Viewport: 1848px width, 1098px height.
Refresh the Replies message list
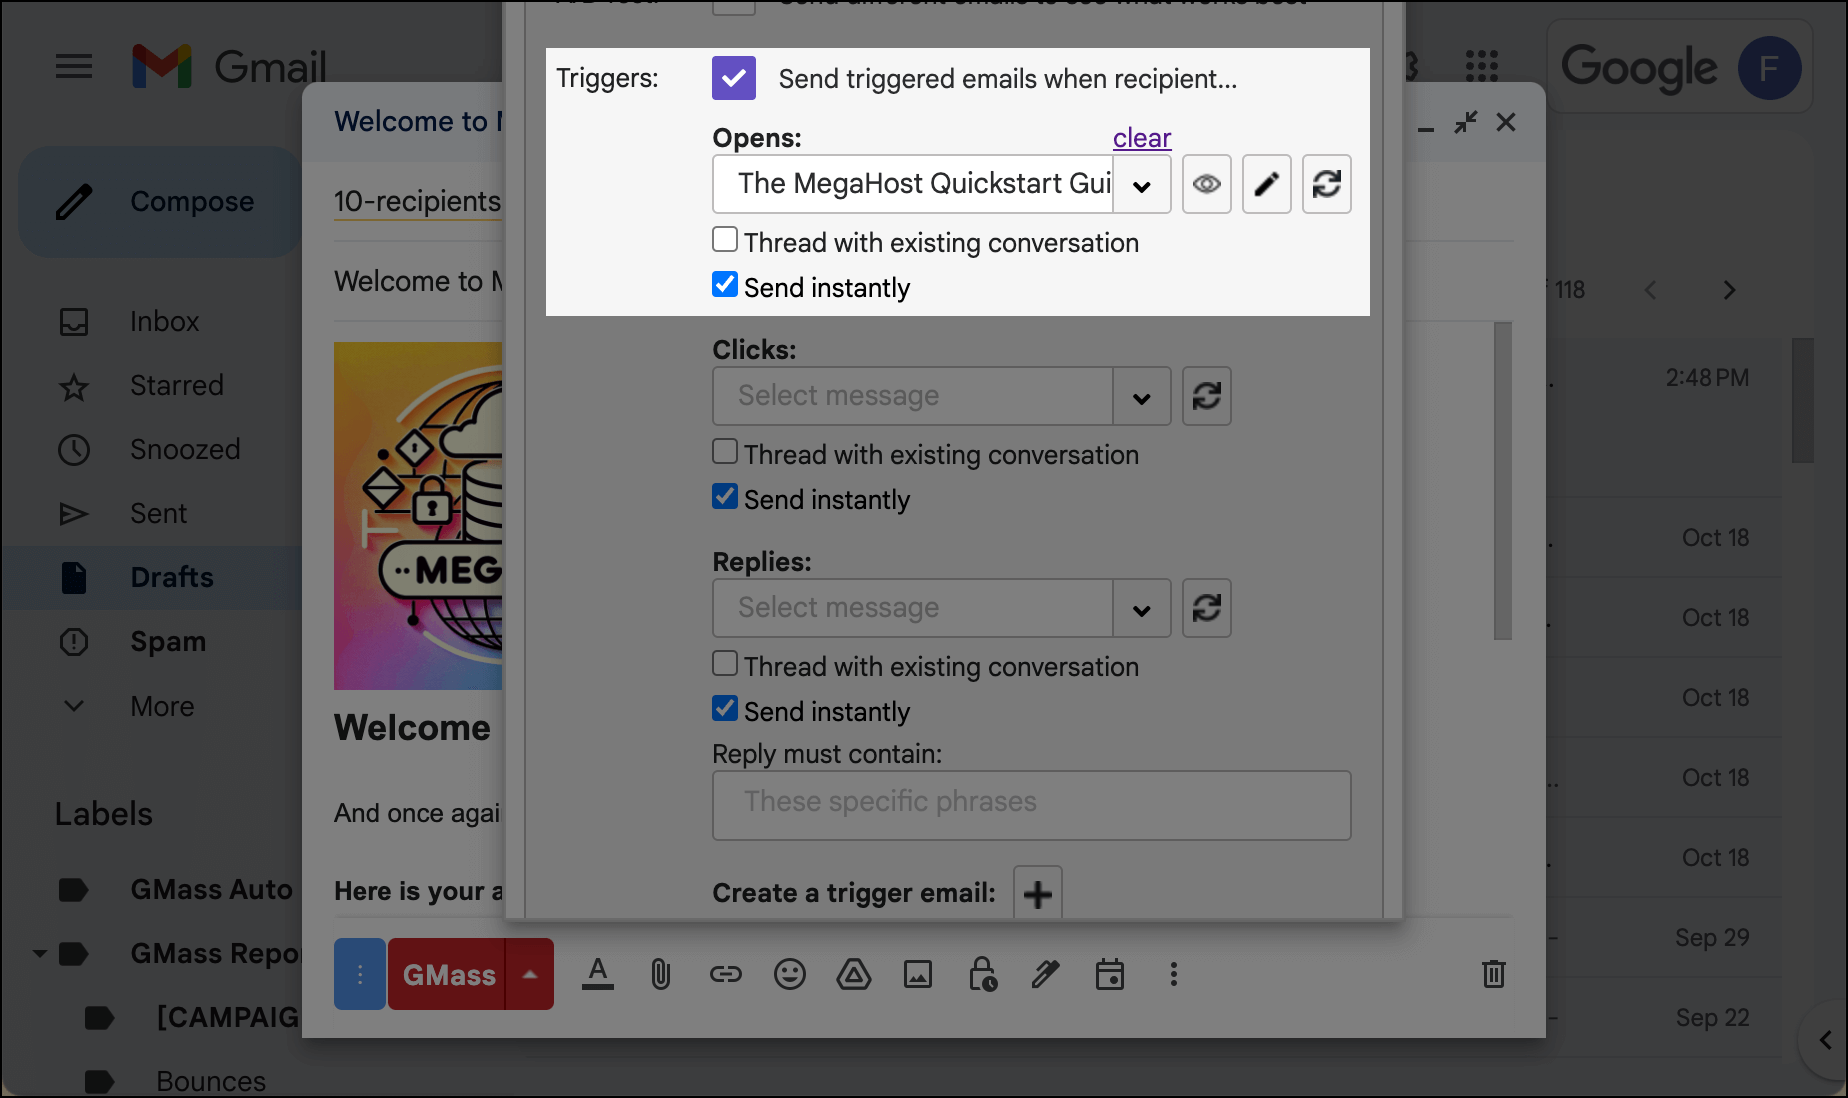pos(1207,608)
